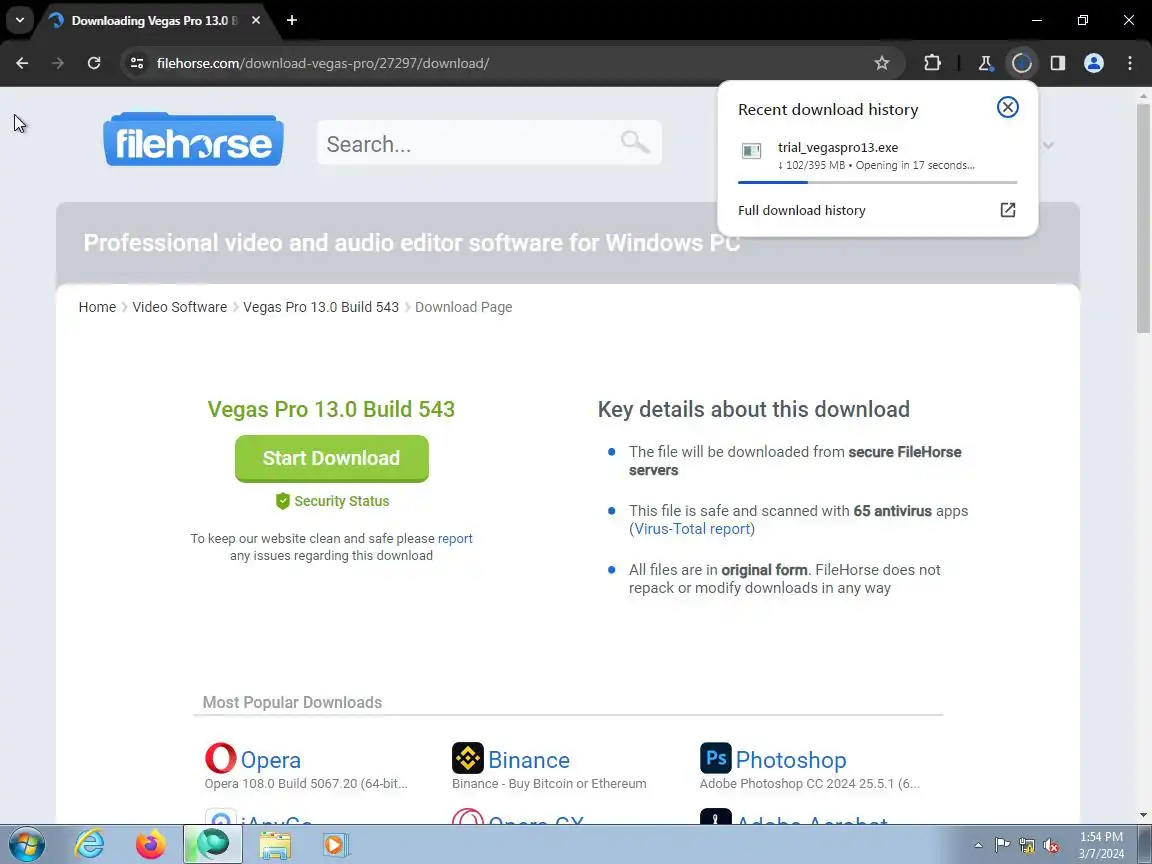The width and height of the screenshot is (1152, 864).
Task: Close the Recent download history popup
Action: 1007,107
